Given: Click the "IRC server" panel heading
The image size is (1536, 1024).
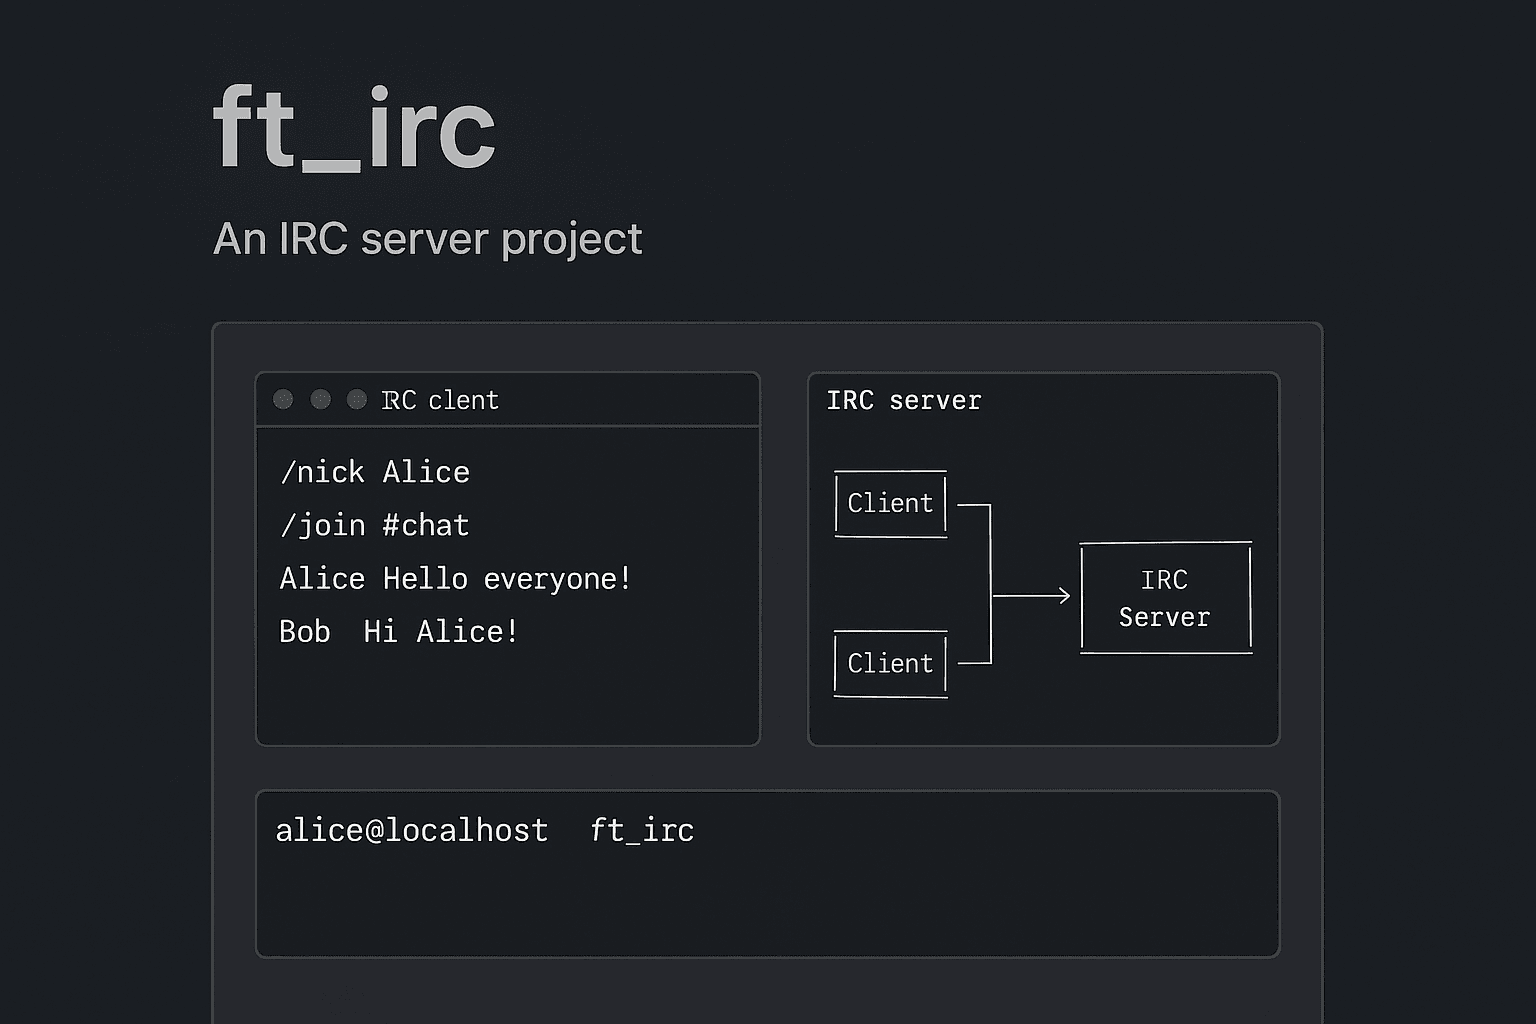Looking at the screenshot, I should coord(904,401).
